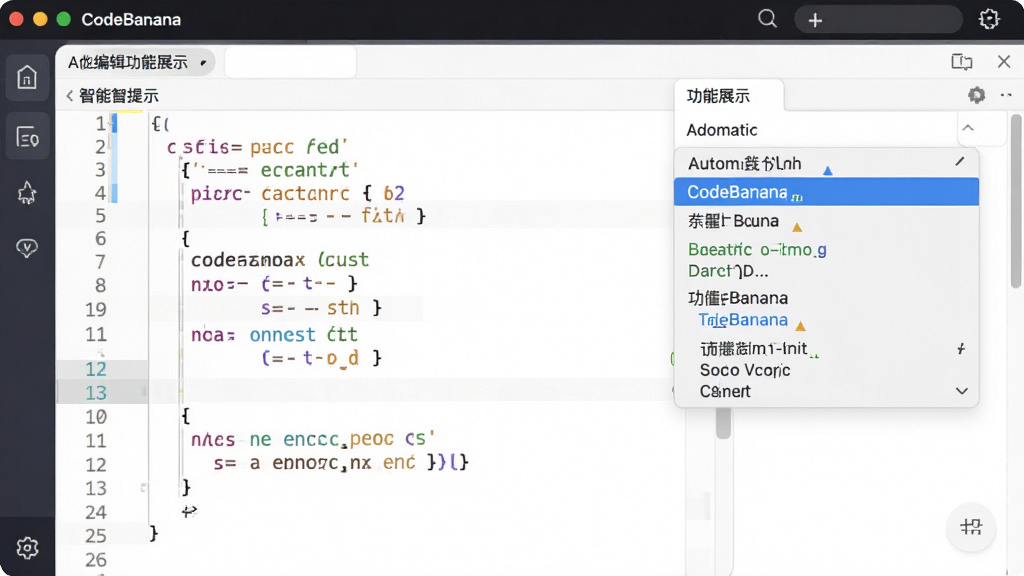Open the list panel icon in sidebar

pyautogui.click(x=27, y=136)
